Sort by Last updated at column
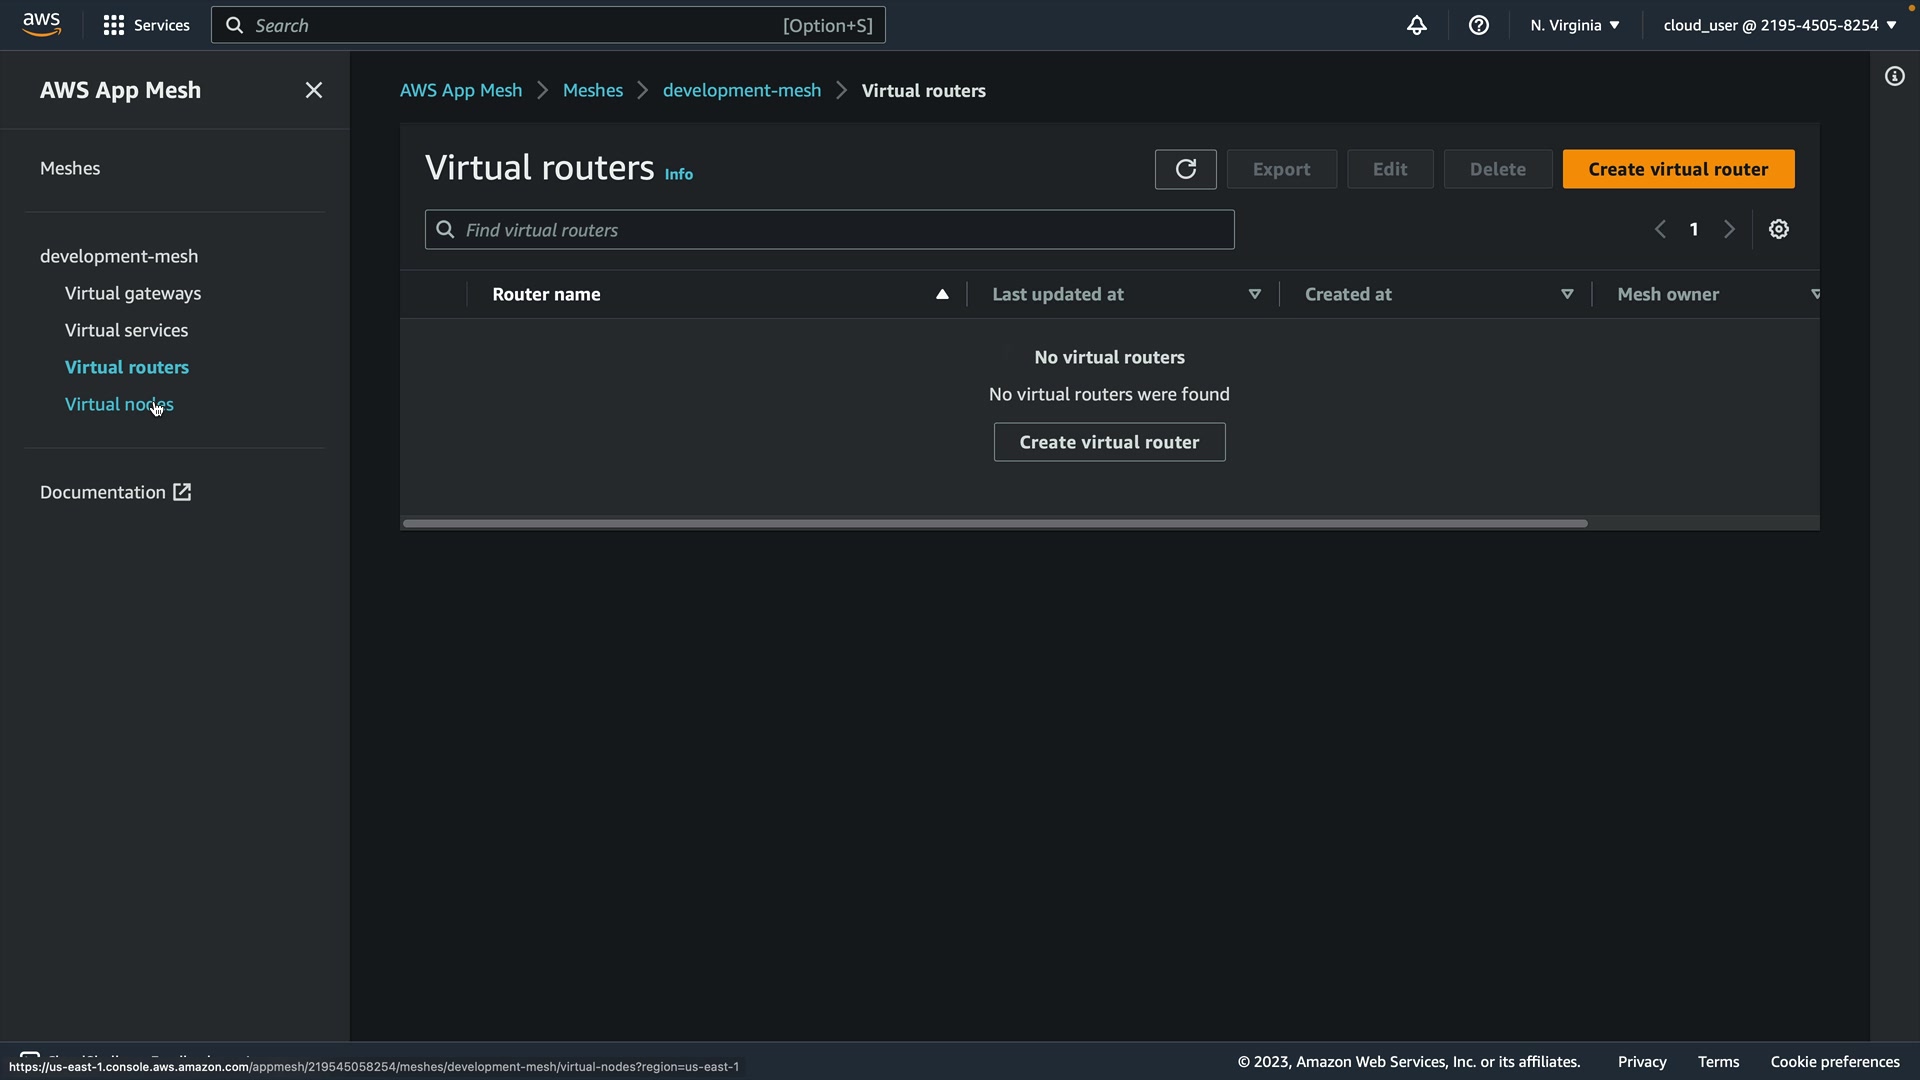1920x1080 pixels. click(x=1254, y=294)
